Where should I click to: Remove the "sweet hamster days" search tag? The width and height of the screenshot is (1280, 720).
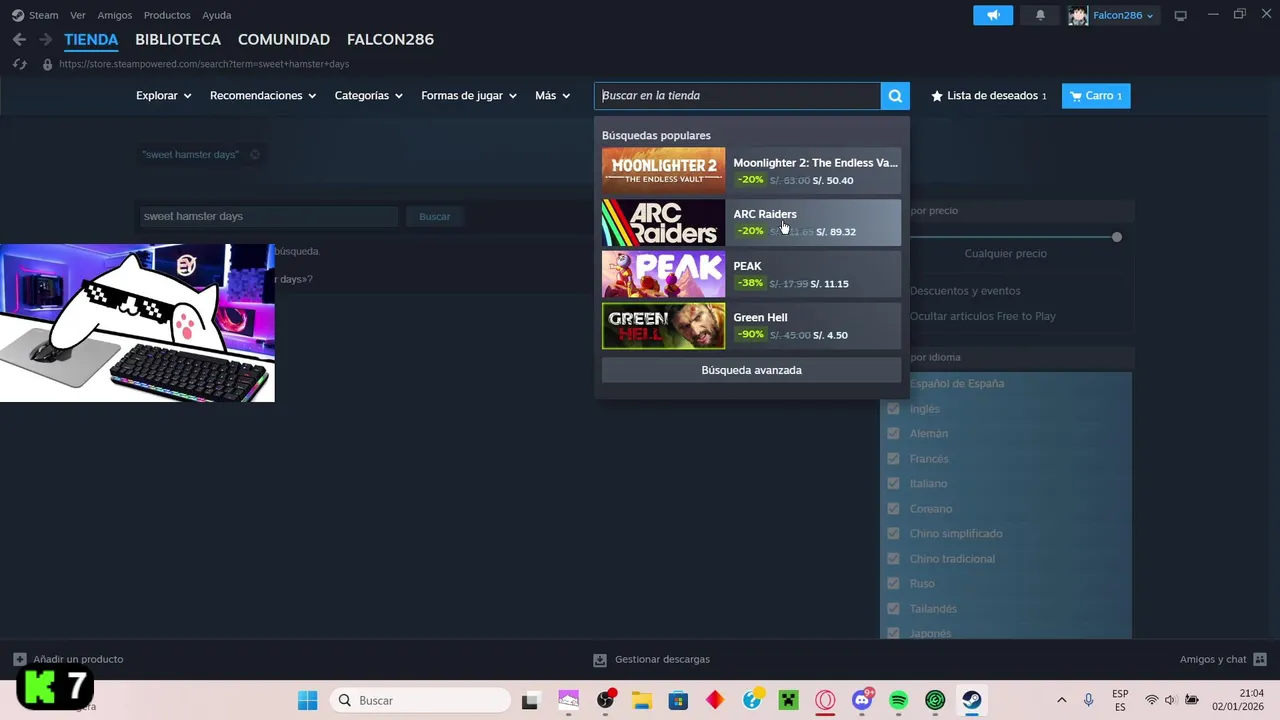click(255, 155)
